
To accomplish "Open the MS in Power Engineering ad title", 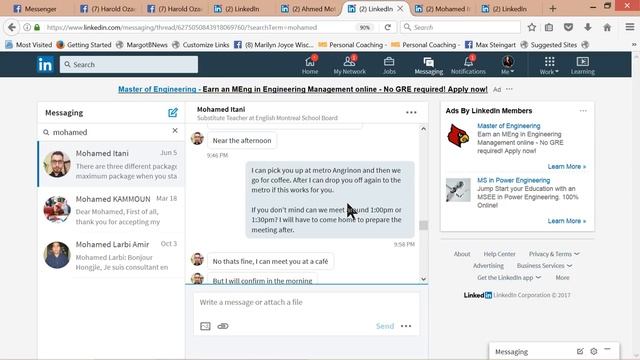I will point(513,180).
